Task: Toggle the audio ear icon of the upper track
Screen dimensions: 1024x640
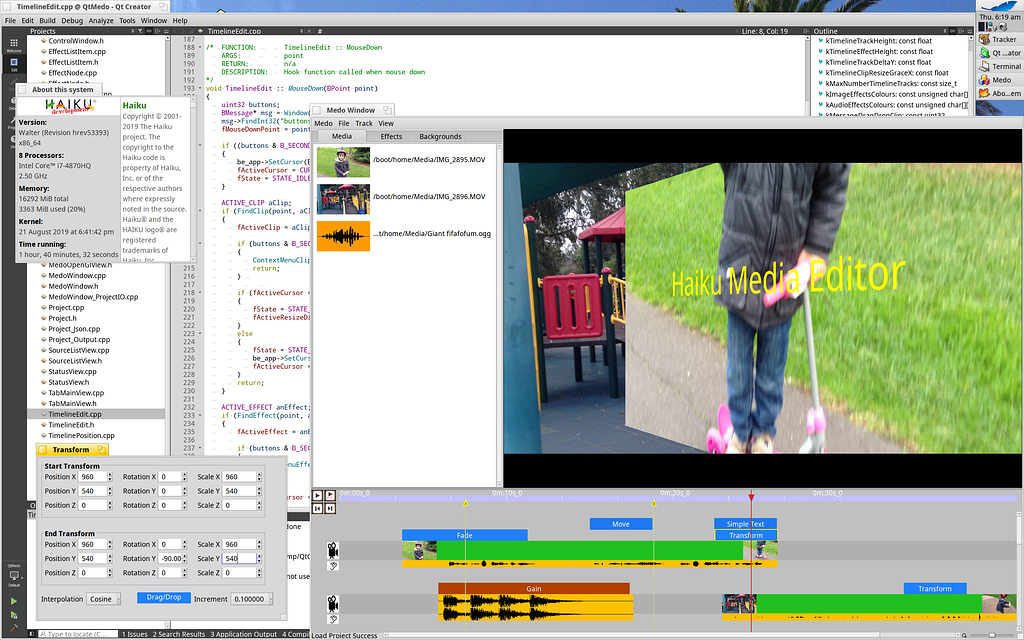Action: 333,566
